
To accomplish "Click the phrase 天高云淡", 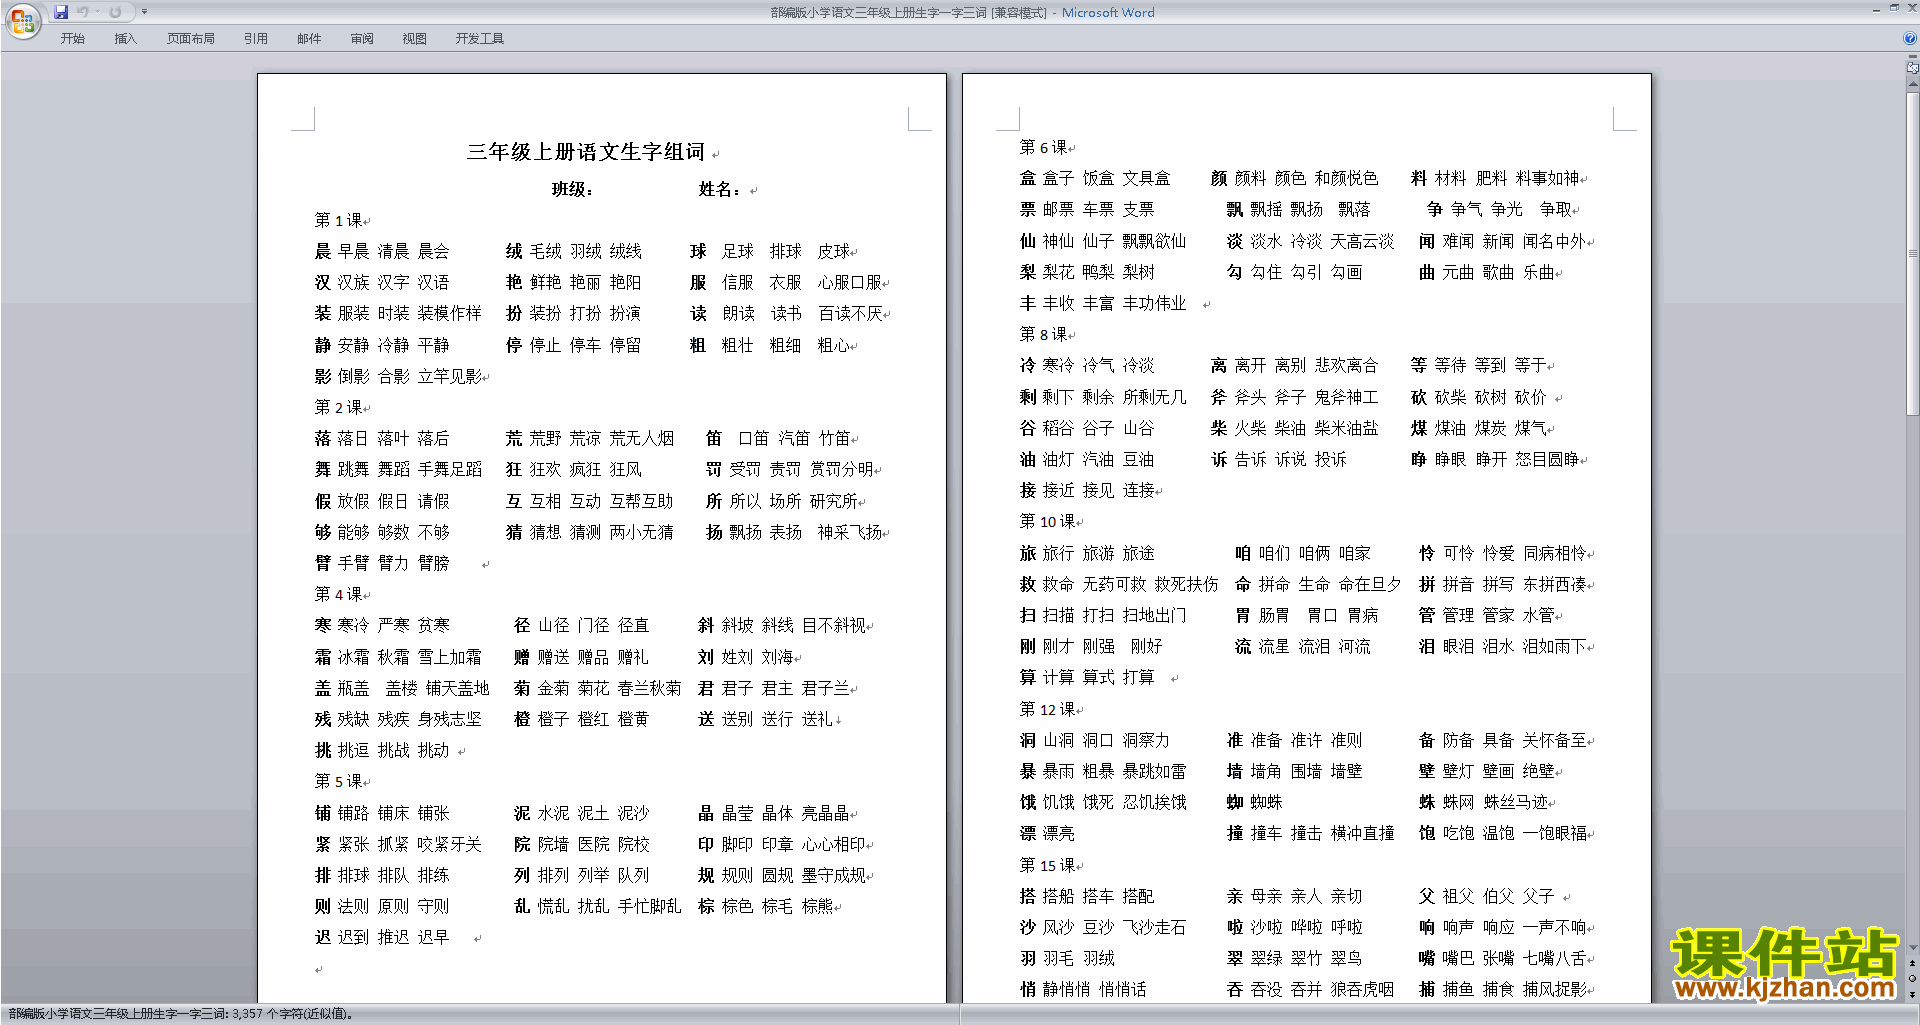I will click(1362, 242).
